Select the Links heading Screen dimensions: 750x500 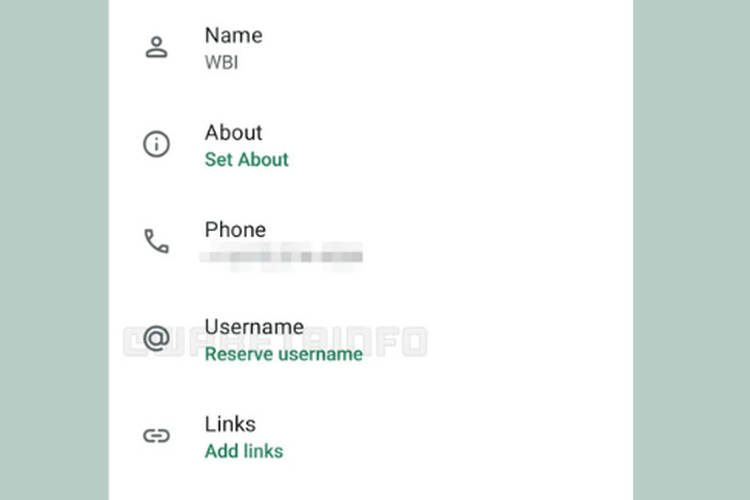coord(230,423)
